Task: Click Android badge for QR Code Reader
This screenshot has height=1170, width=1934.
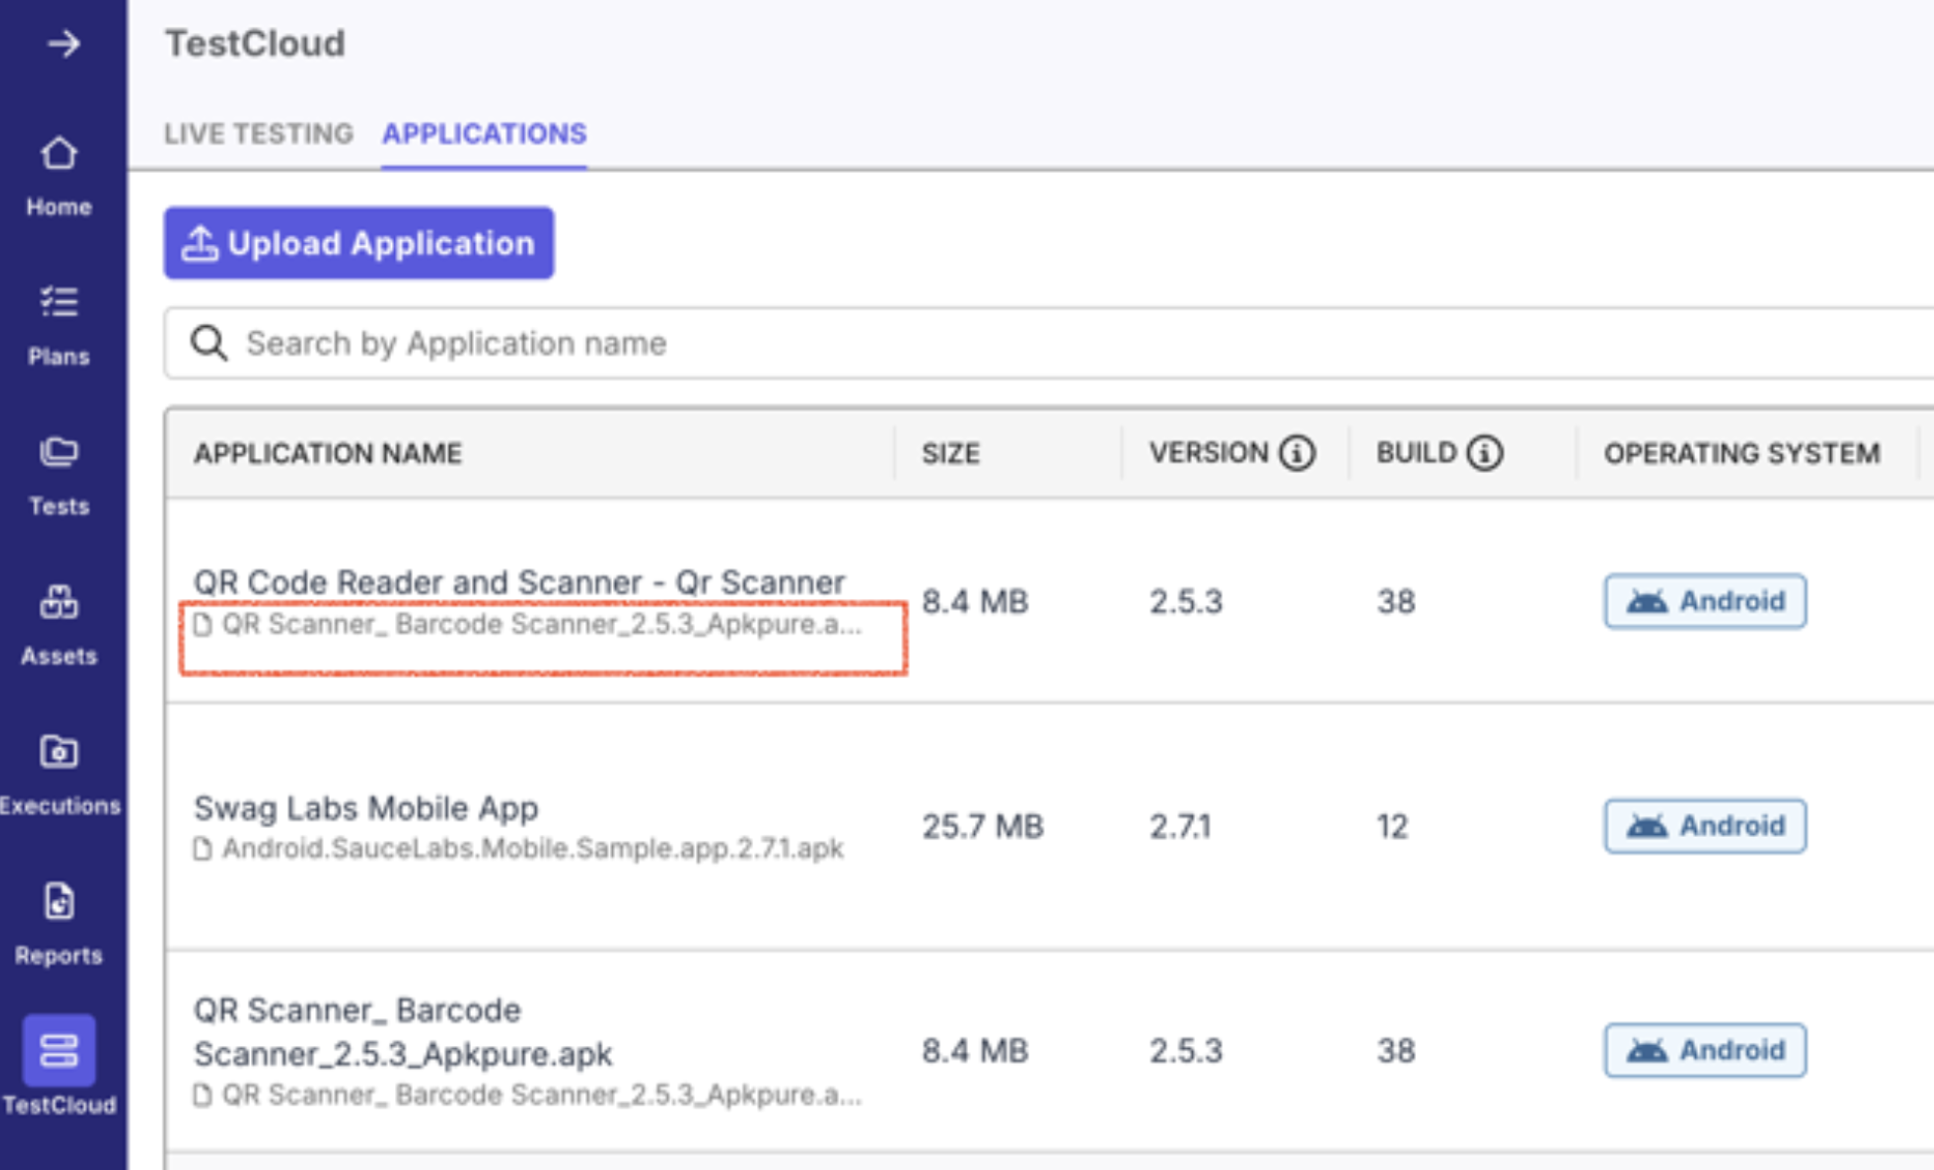Action: click(x=1705, y=601)
